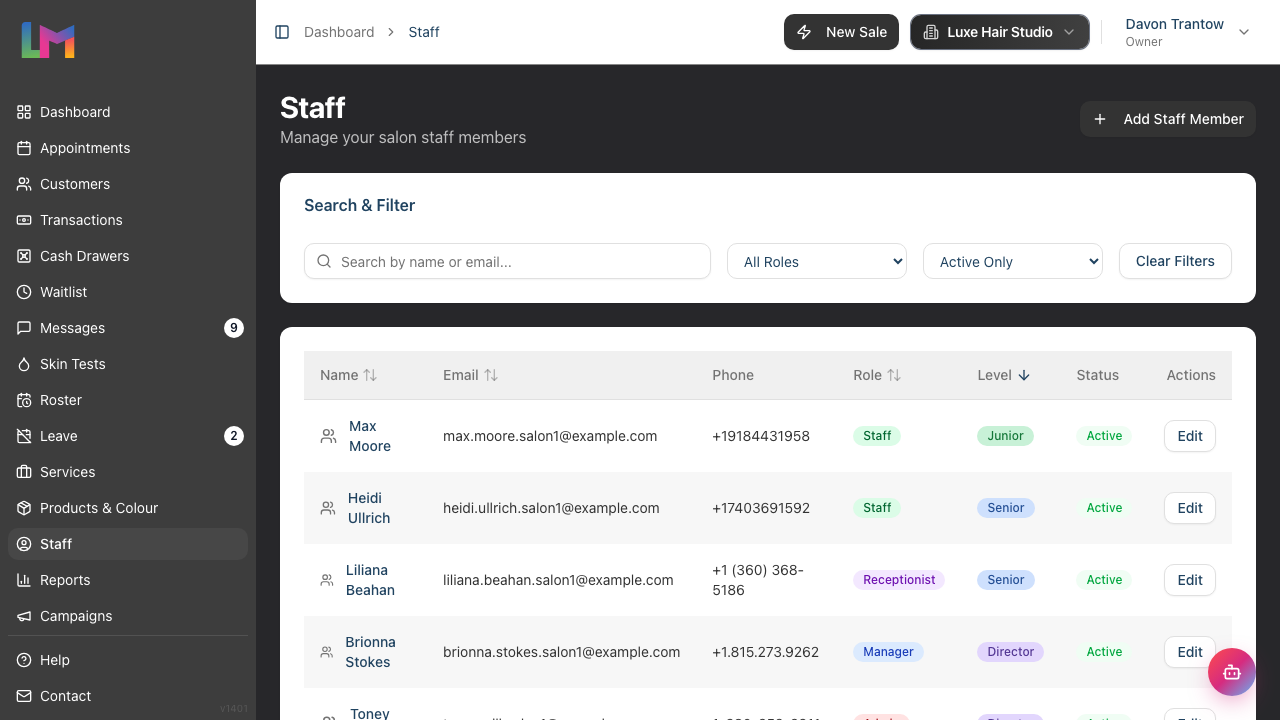Click phone number +17403691592
Viewport: 1280px width, 720px height.
coord(761,508)
